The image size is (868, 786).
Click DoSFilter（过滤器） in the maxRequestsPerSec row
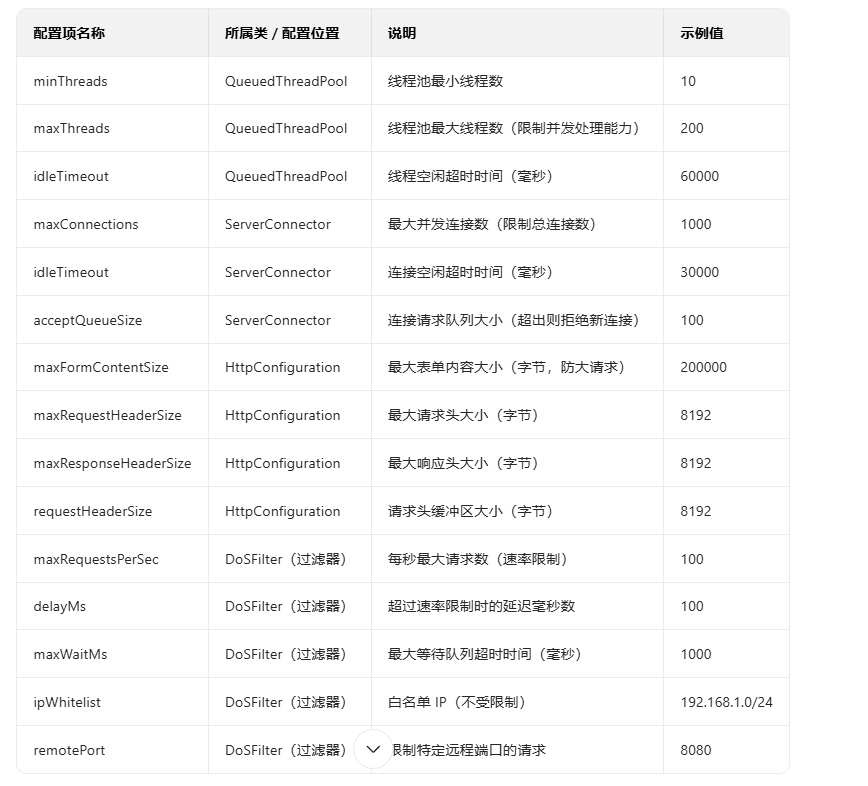(x=286, y=560)
